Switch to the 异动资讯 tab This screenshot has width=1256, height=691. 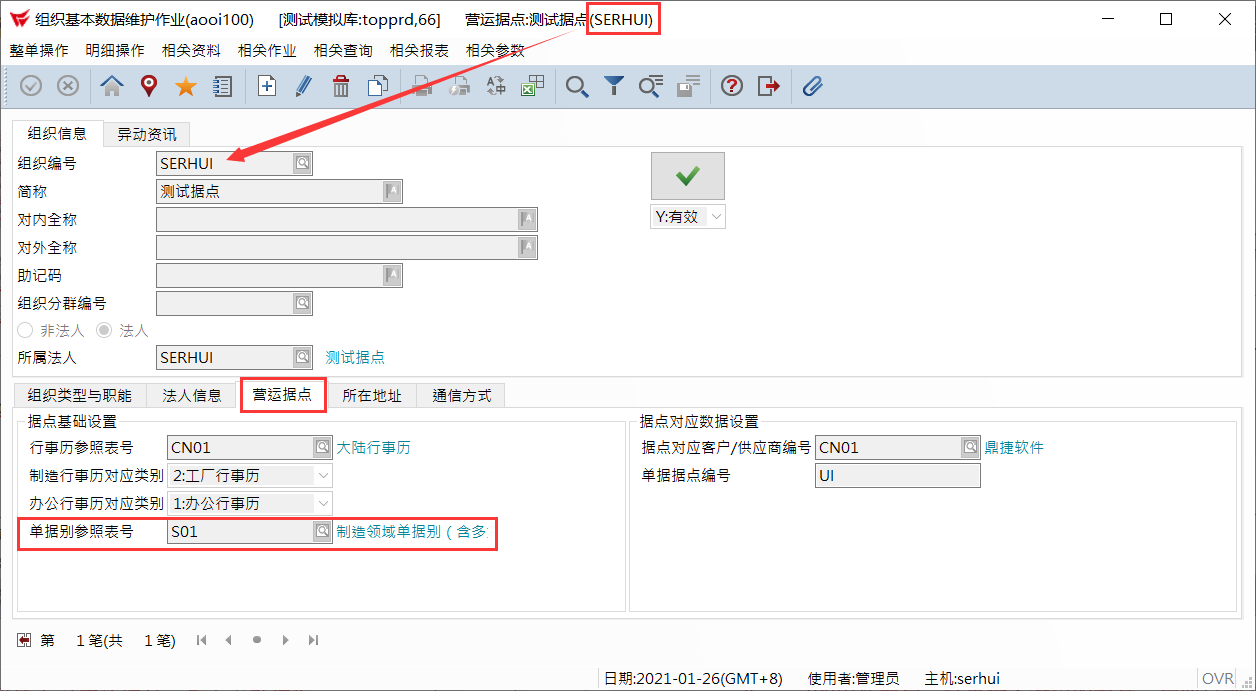pos(146,134)
